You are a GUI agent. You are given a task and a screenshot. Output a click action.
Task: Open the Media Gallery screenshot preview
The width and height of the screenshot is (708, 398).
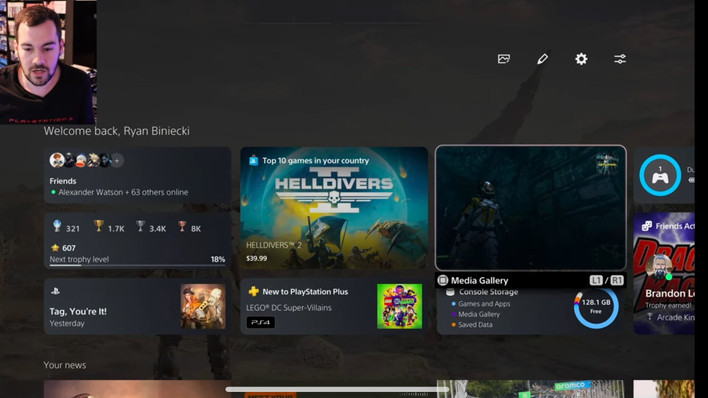[531, 208]
